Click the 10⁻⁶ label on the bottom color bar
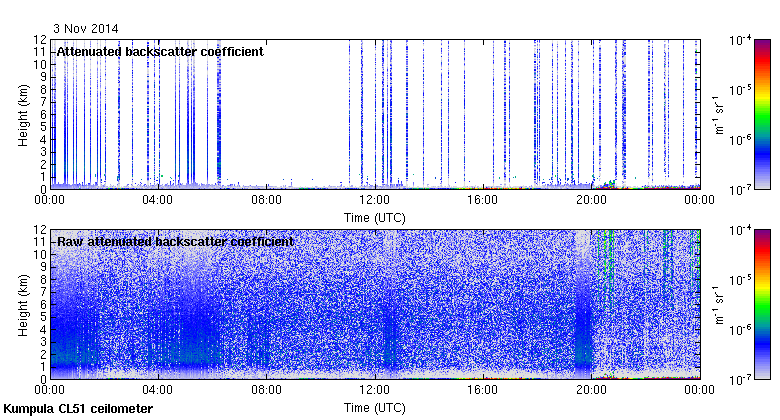The height and width of the screenshot is (420, 780). pos(740,330)
